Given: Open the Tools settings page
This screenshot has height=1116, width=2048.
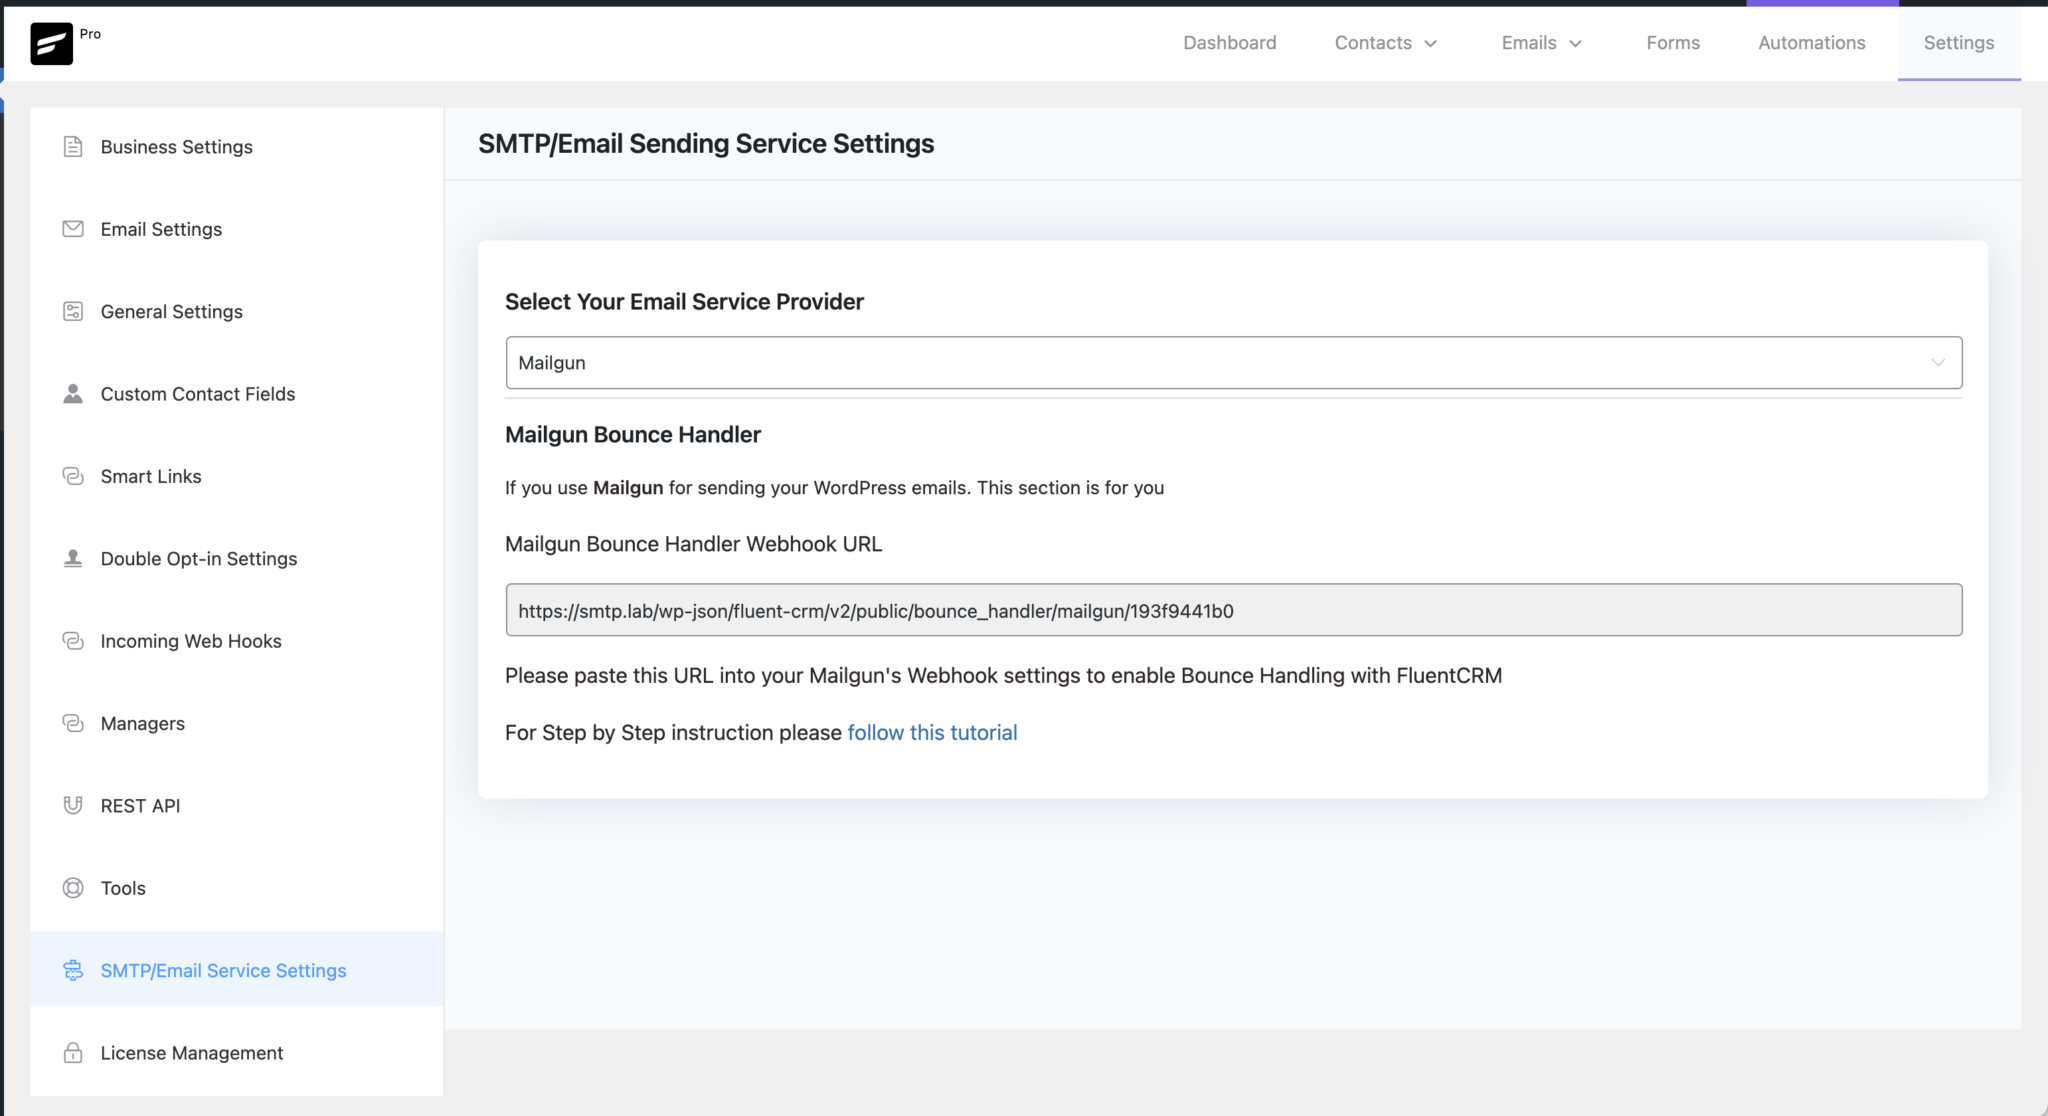Looking at the screenshot, I should (237, 888).
